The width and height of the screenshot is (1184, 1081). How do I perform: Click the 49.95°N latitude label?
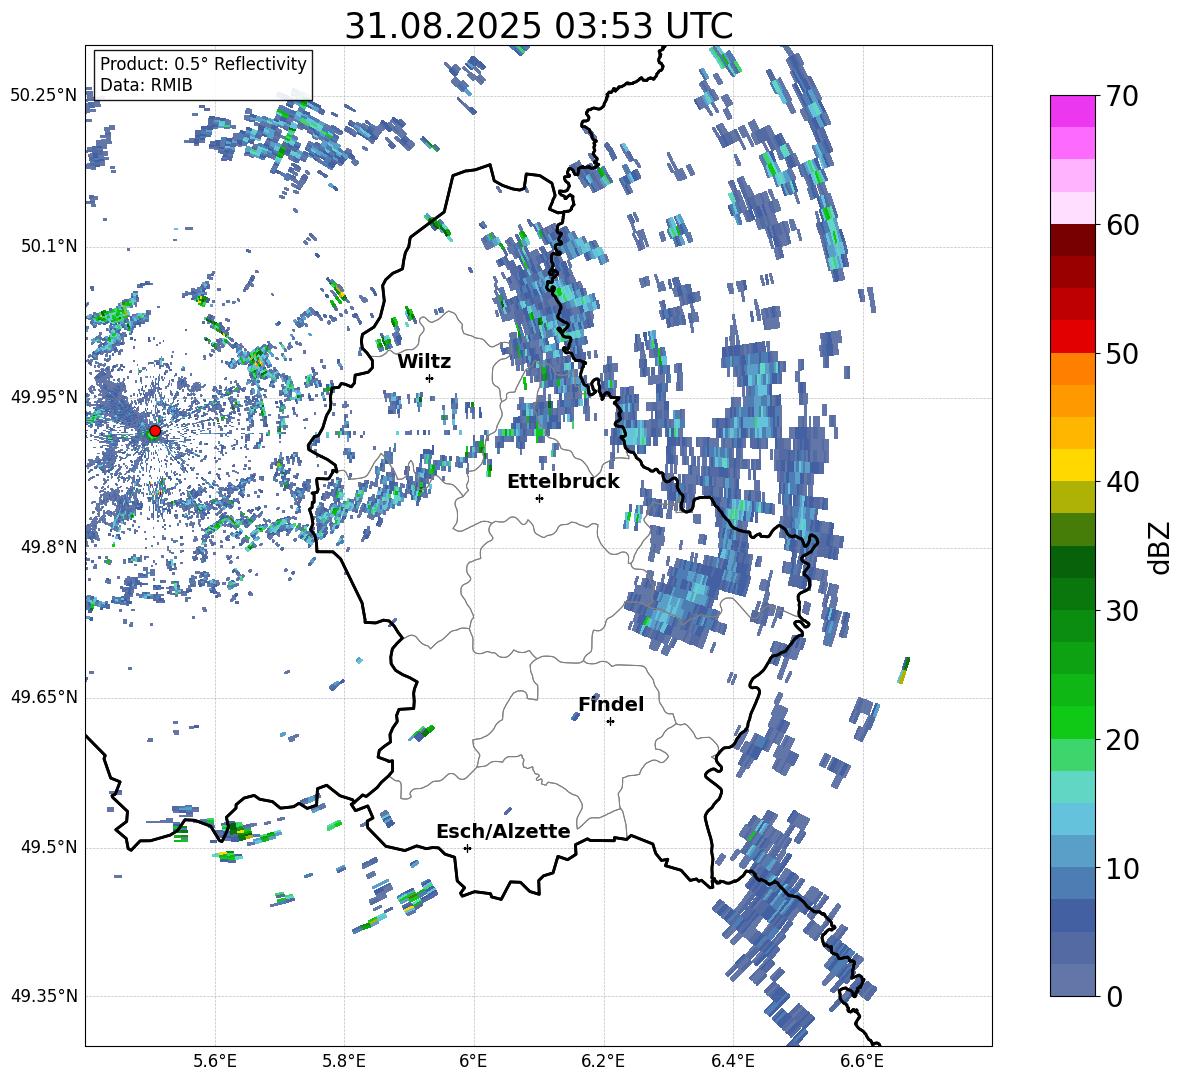[44, 397]
